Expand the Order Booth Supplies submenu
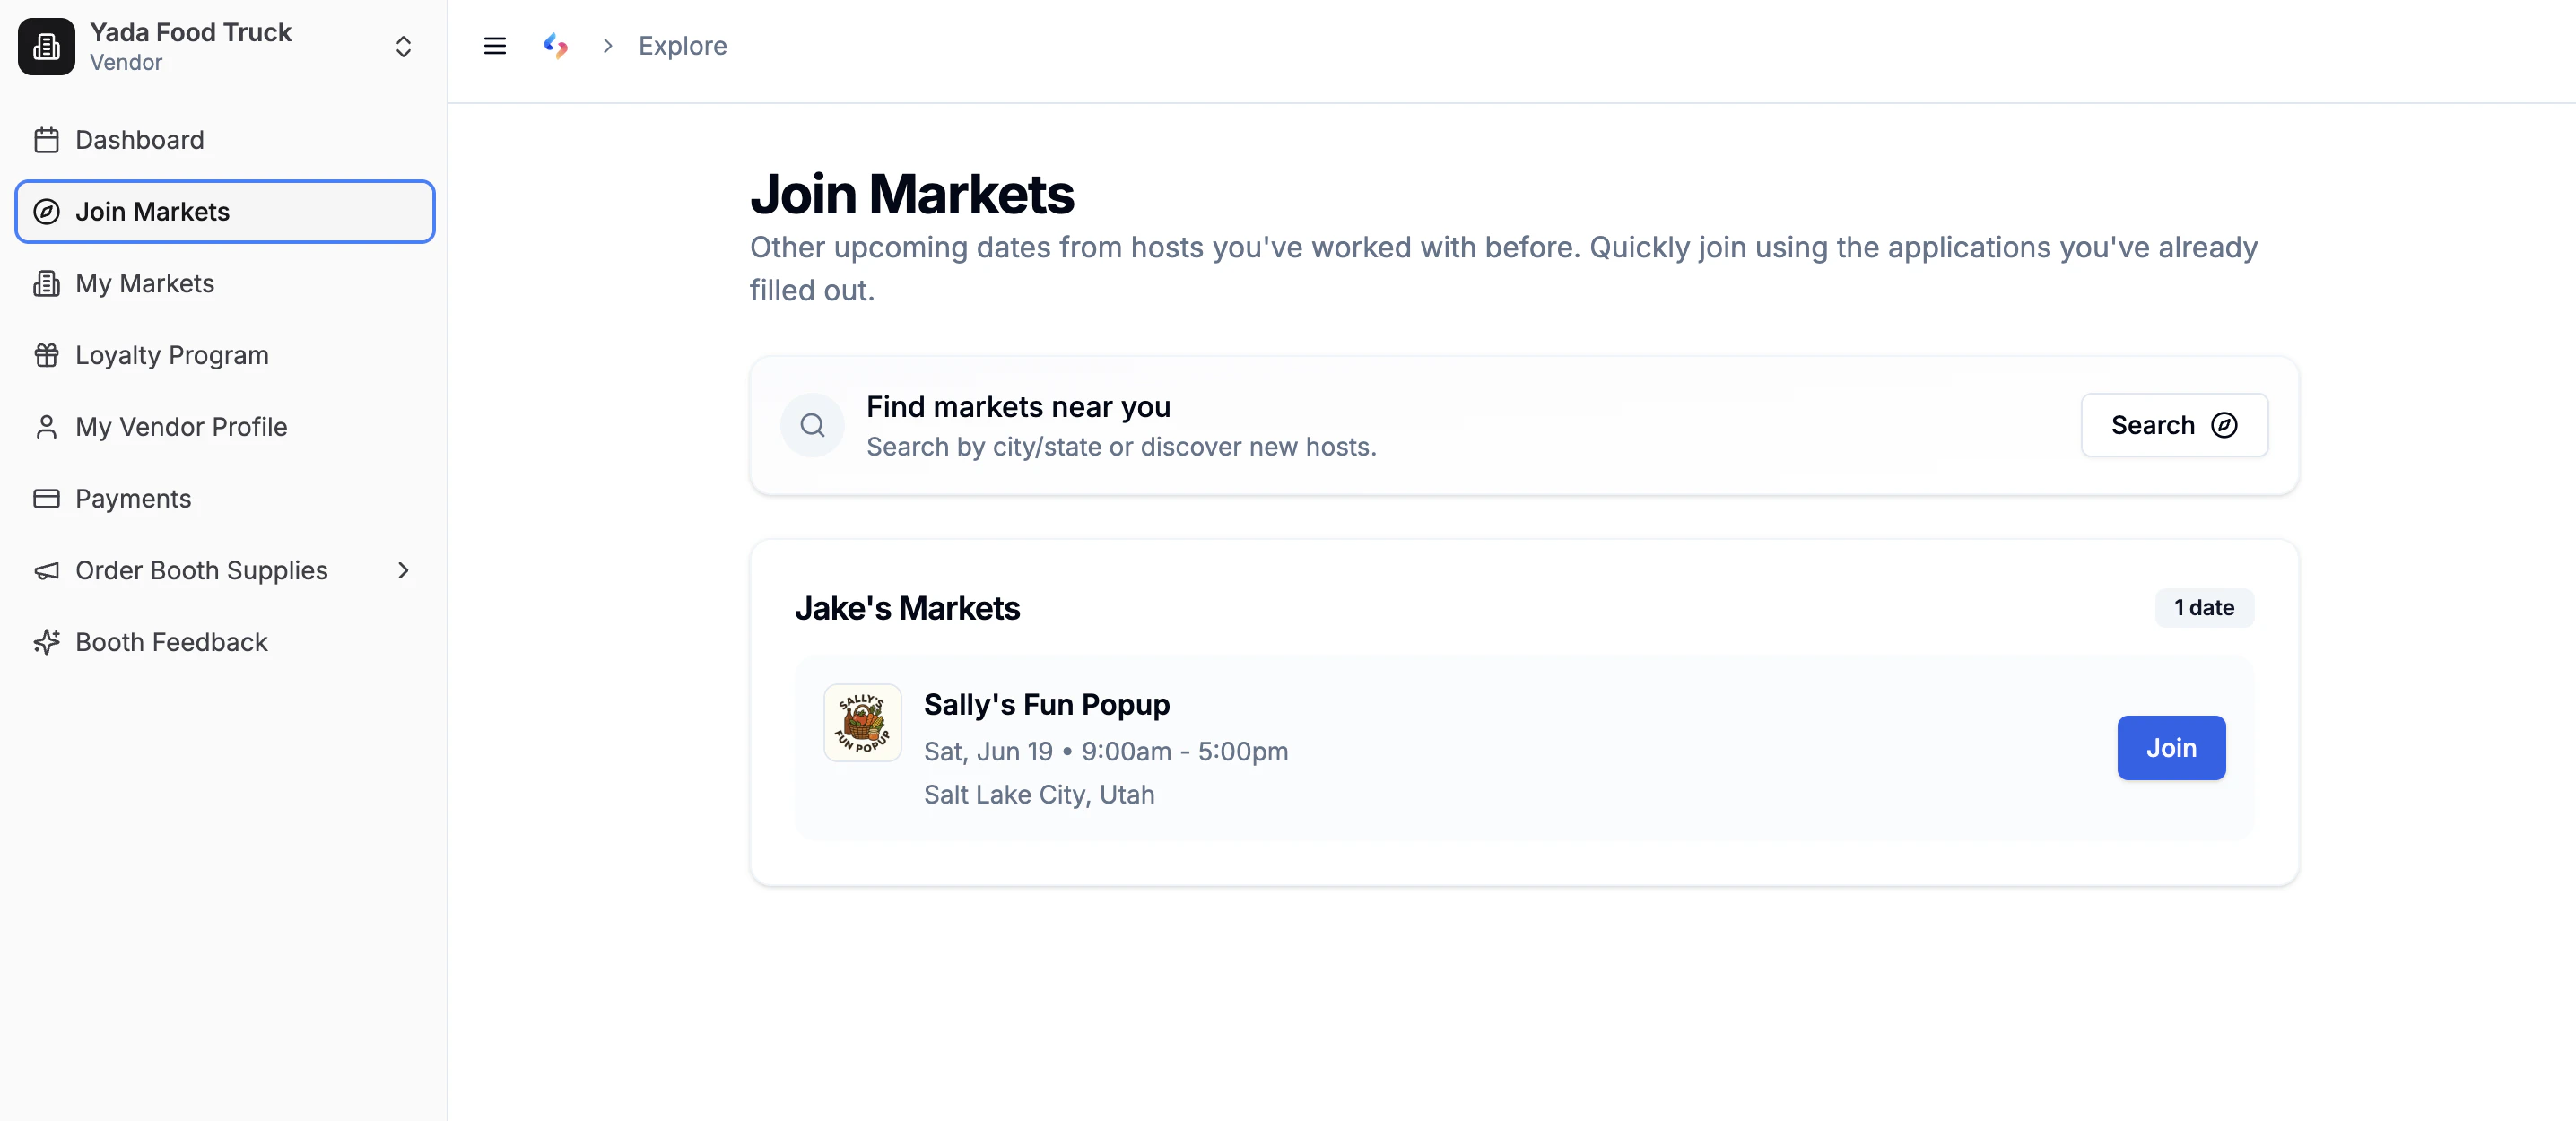Viewport: 2576px width, 1121px height. (403, 570)
